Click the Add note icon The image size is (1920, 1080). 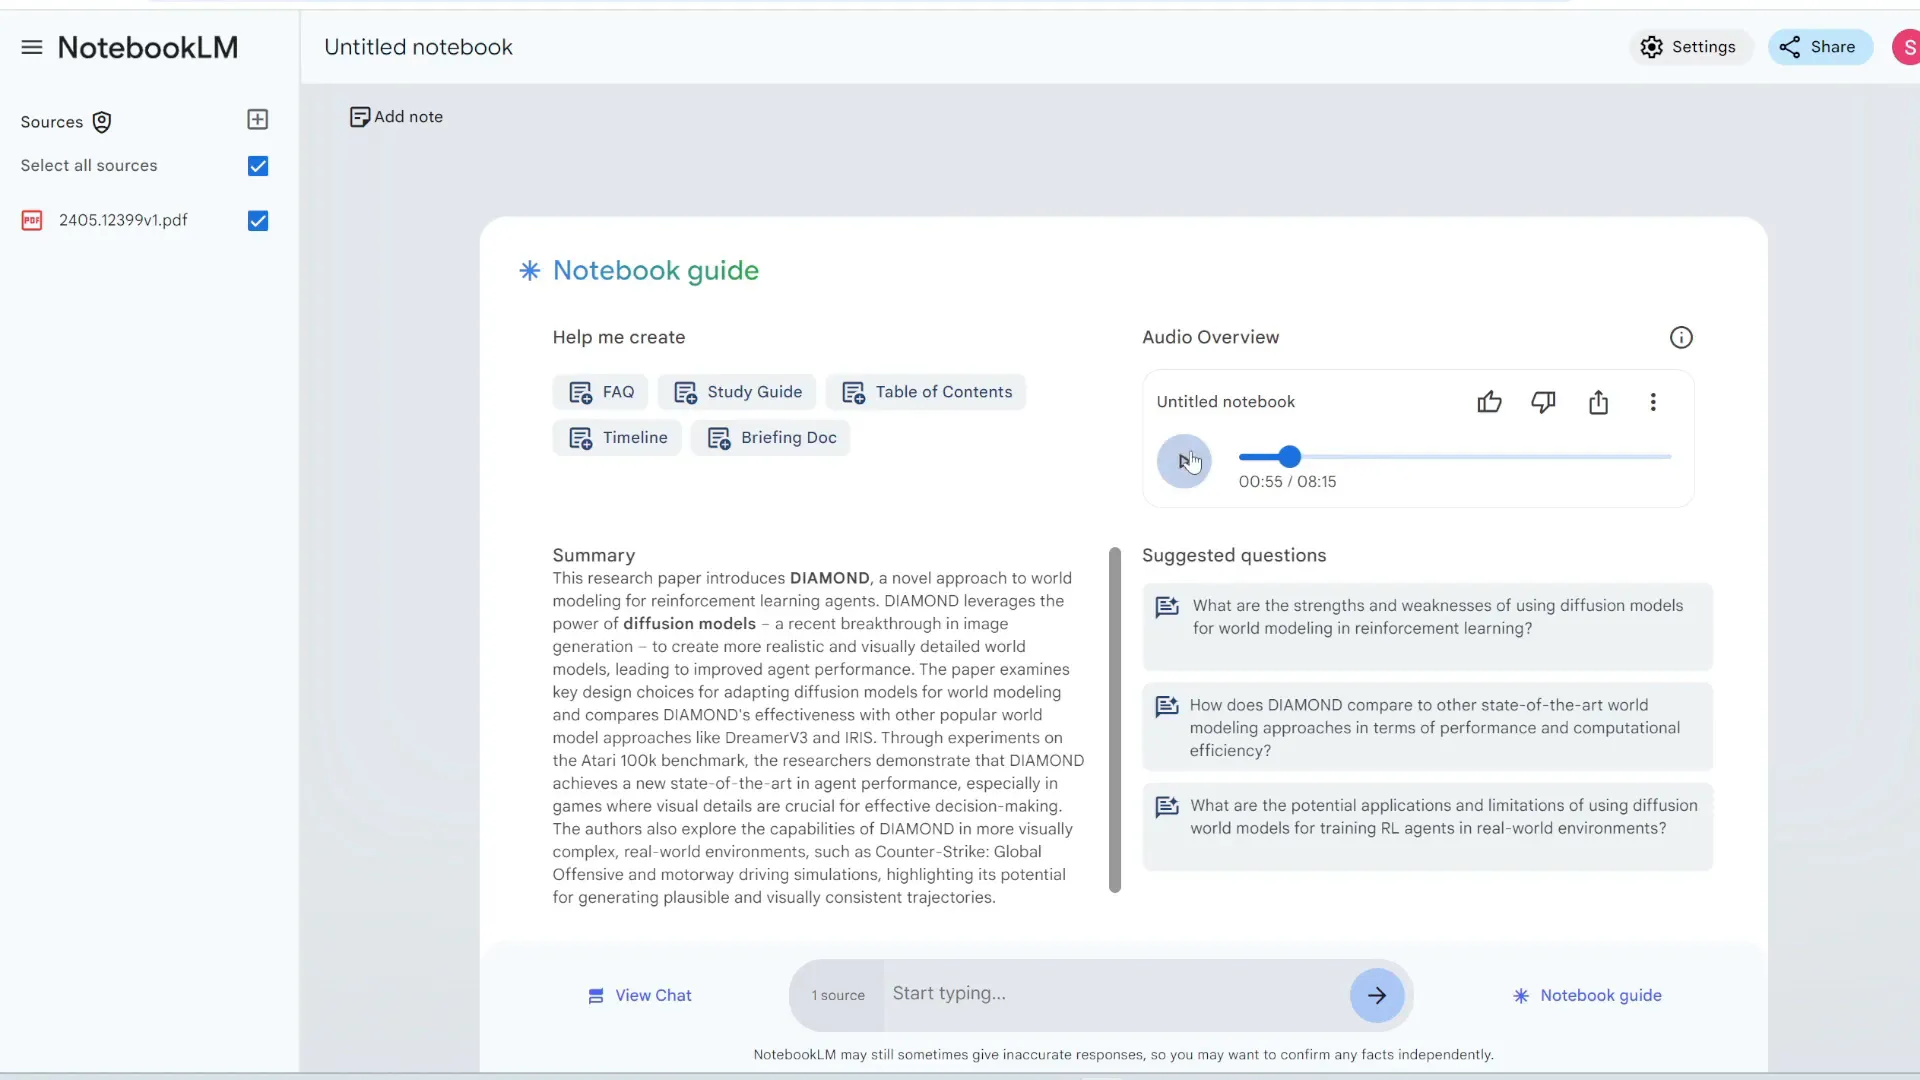[x=359, y=117]
